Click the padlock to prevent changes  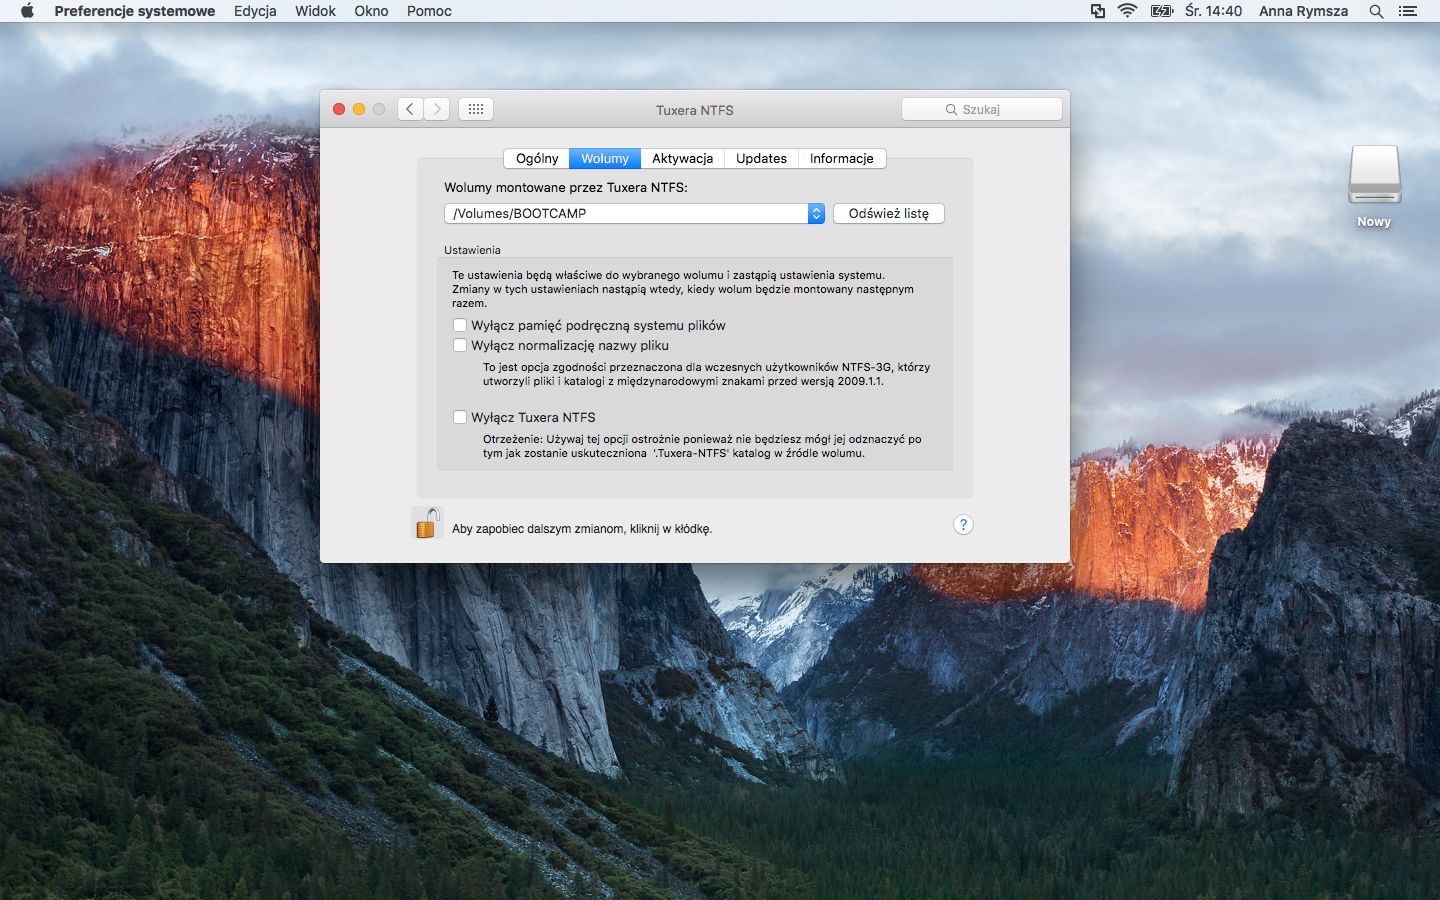coord(427,523)
